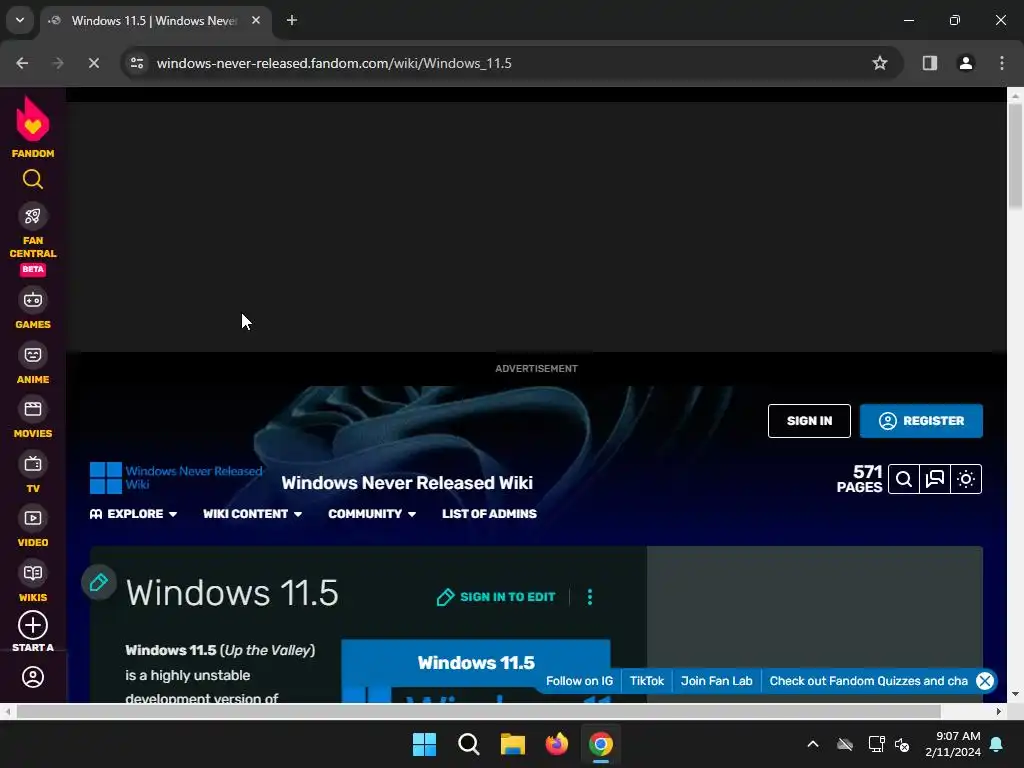This screenshot has height=768, width=1024.
Task: Select the Windows 11.5 browser tab
Action: pos(153,21)
